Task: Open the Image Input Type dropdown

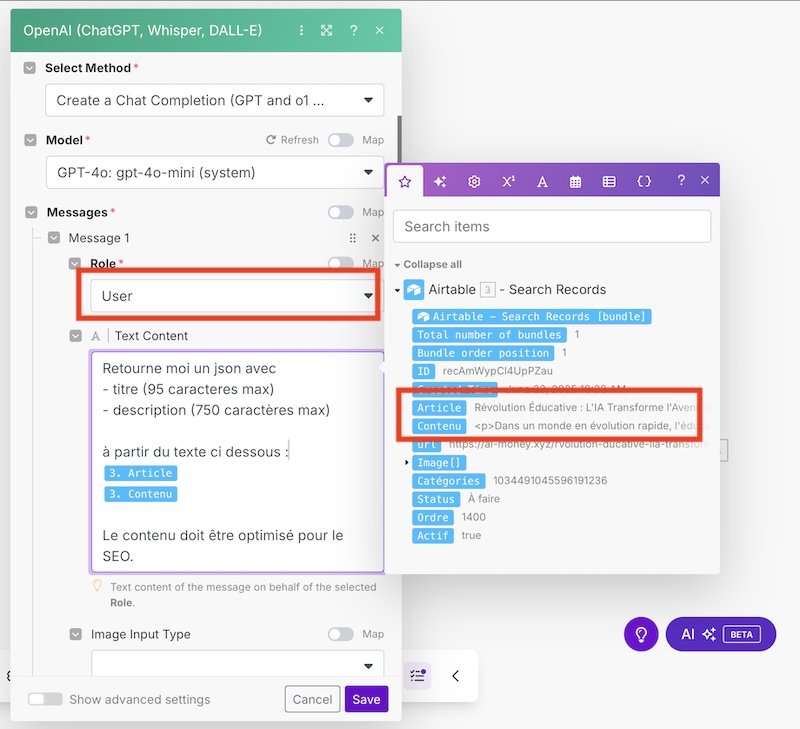Action: click(x=238, y=663)
